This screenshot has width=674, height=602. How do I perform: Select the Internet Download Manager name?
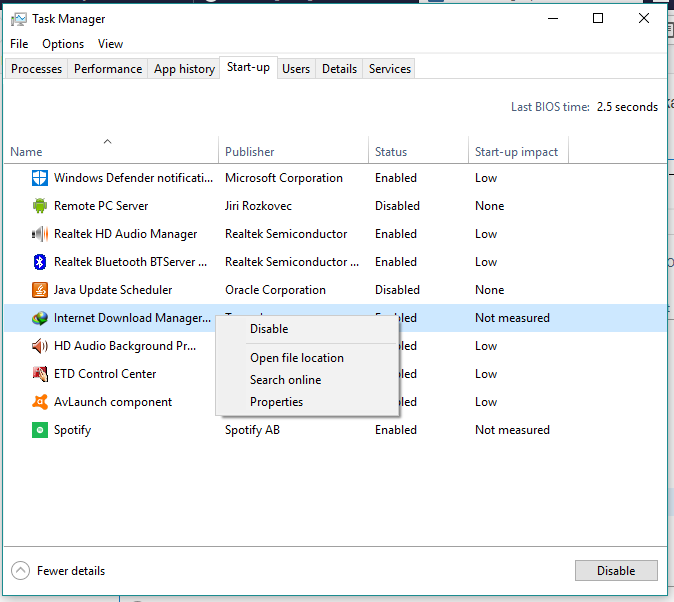(x=132, y=318)
